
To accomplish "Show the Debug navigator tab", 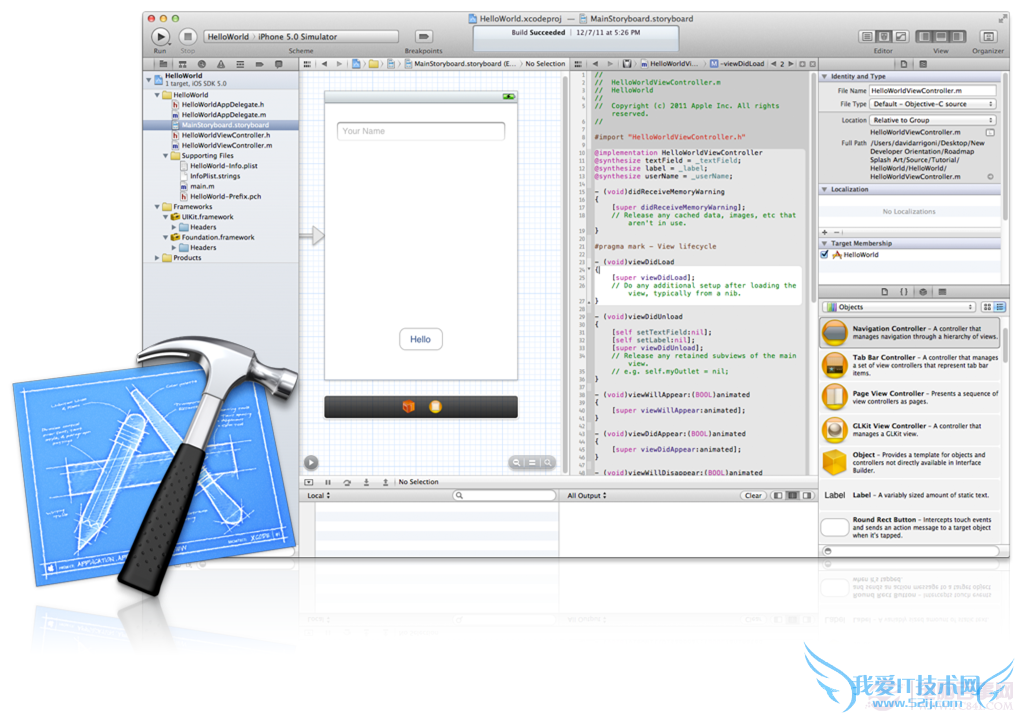I will 240,64.
